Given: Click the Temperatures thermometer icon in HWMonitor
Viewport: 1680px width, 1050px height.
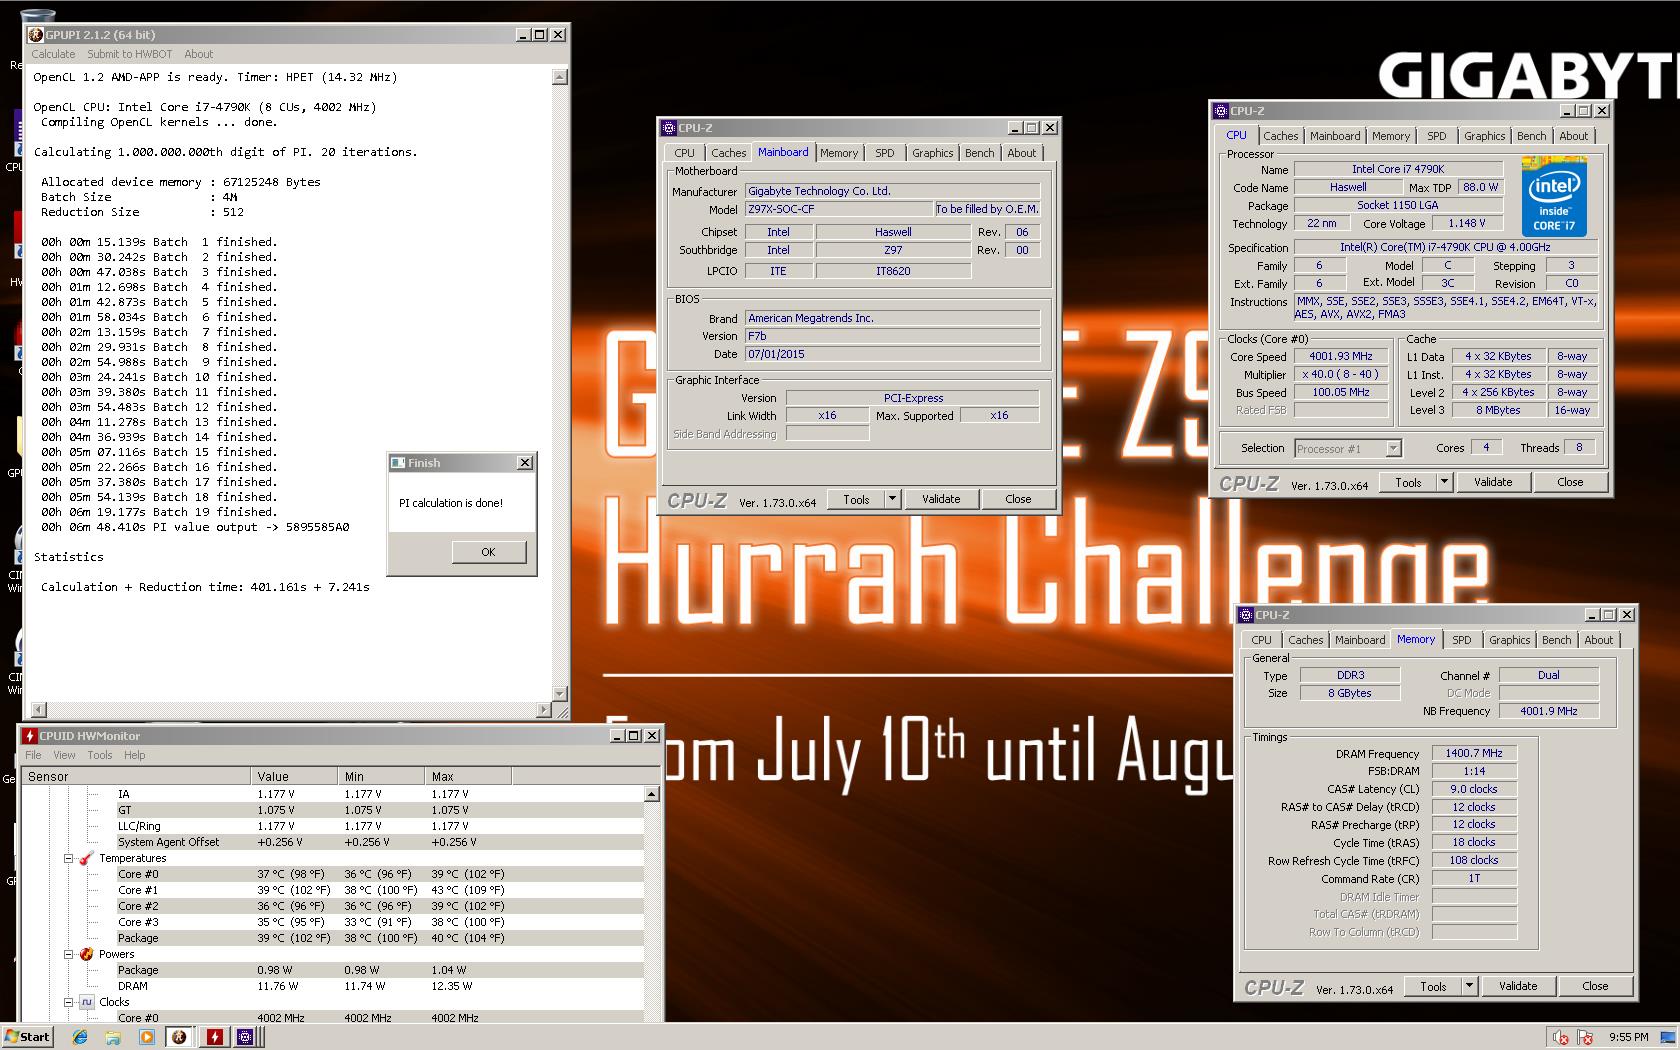Looking at the screenshot, I should (x=87, y=858).
